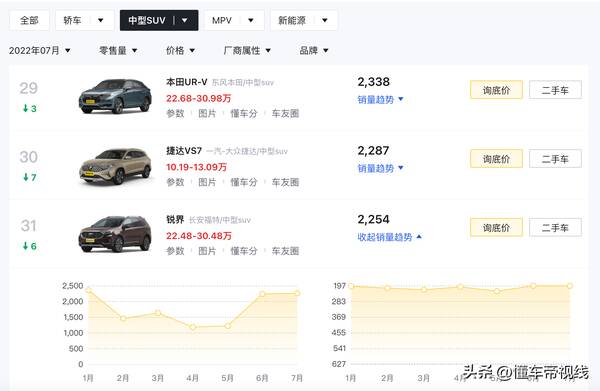The width and height of the screenshot is (600, 391).
Task: View 参数 for 本田UR-V
Action: 175,114
